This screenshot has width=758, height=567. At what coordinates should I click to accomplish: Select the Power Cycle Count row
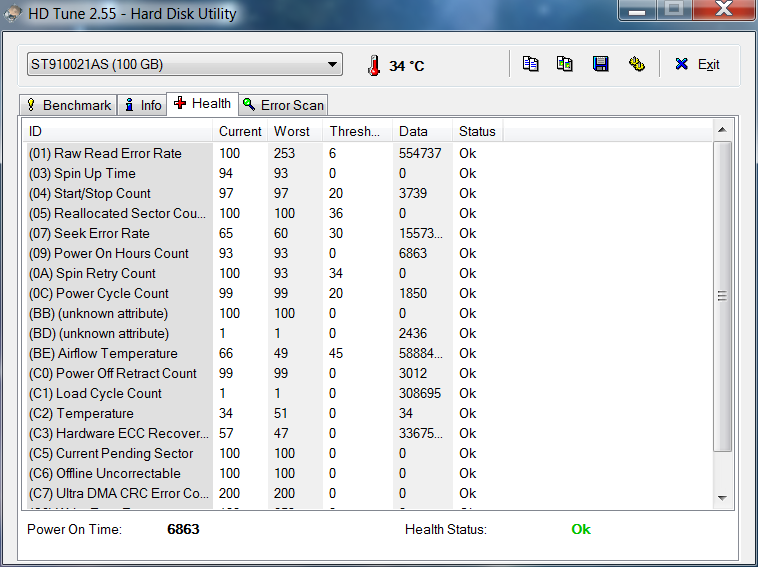tap(367, 293)
